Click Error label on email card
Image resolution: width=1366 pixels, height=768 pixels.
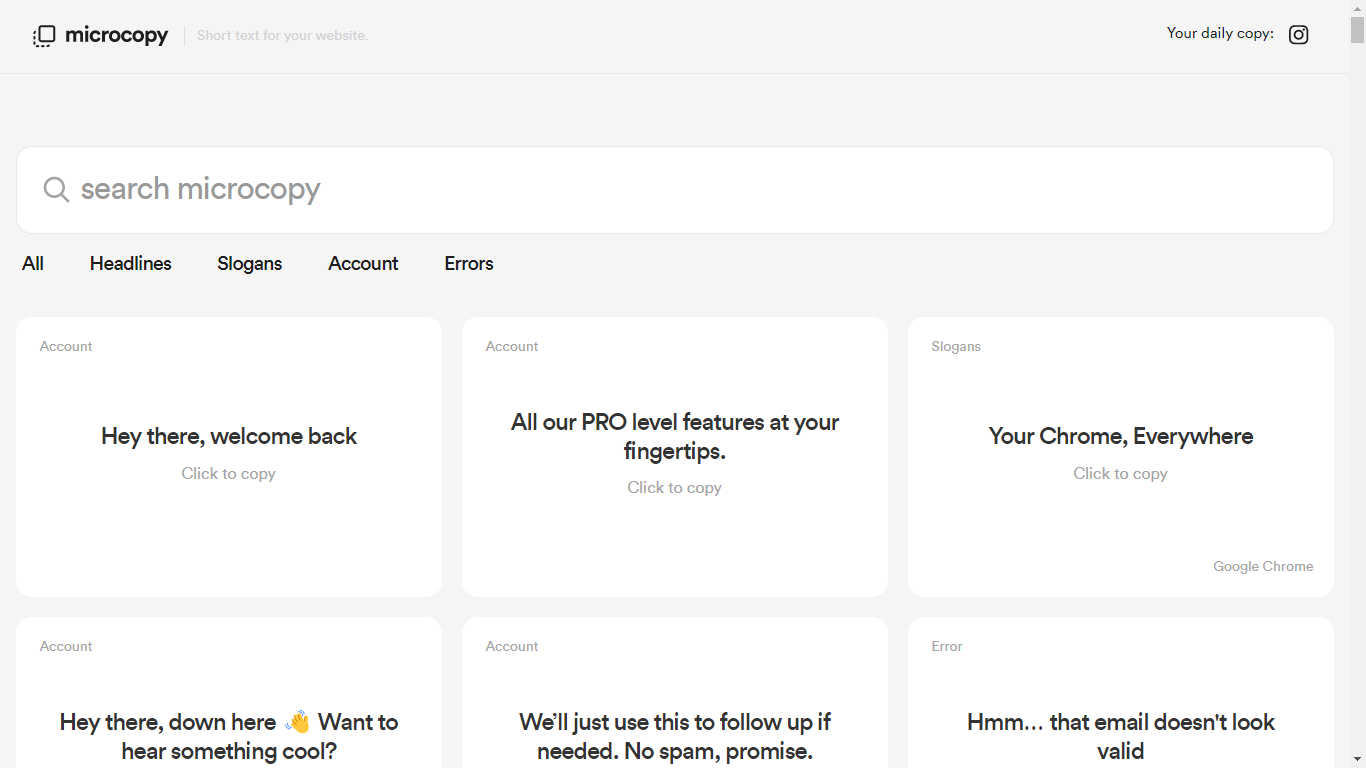pyautogui.click(x=947, y=646)
